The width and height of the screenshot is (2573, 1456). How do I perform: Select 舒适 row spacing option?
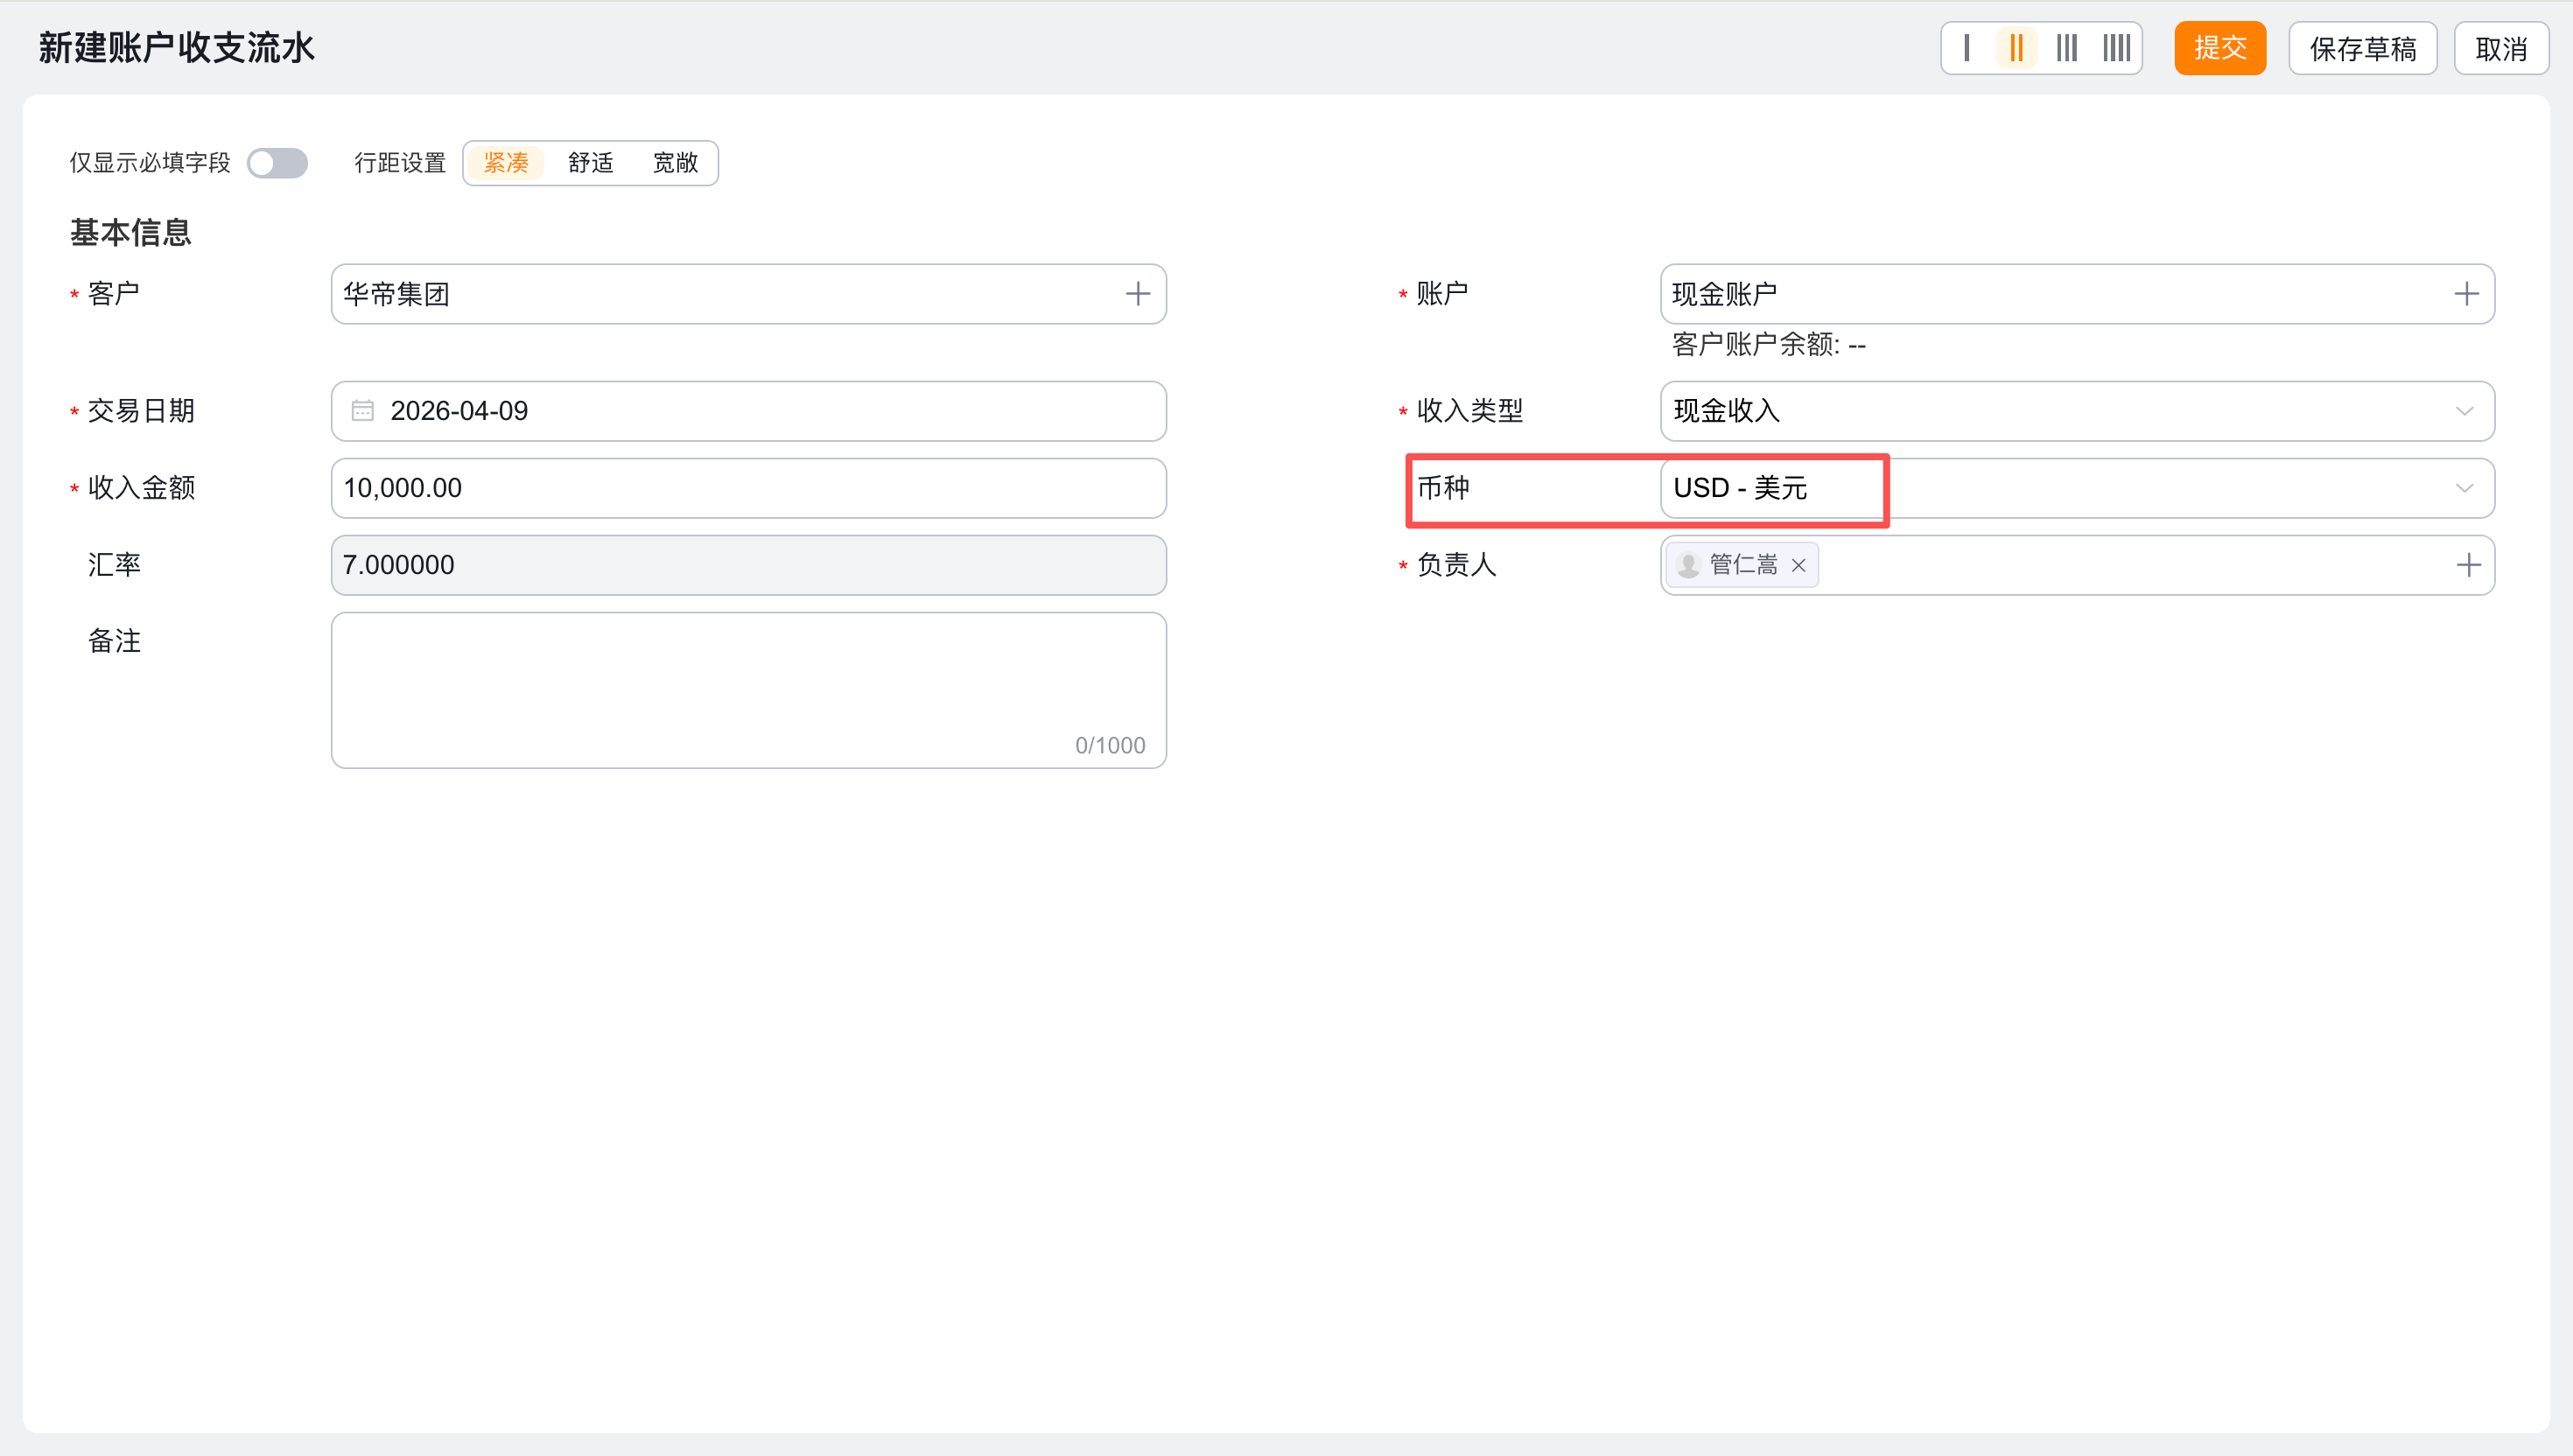(590, 163)
